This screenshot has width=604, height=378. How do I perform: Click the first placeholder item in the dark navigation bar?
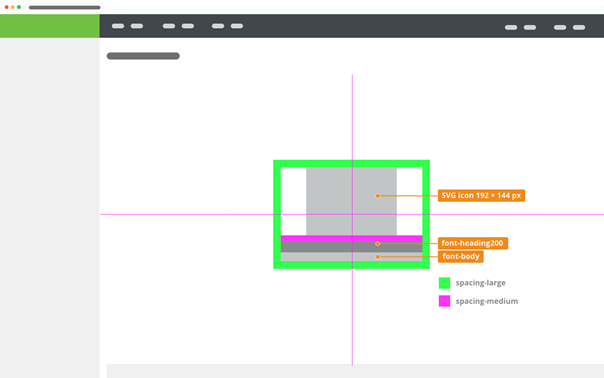pos(118,26)
